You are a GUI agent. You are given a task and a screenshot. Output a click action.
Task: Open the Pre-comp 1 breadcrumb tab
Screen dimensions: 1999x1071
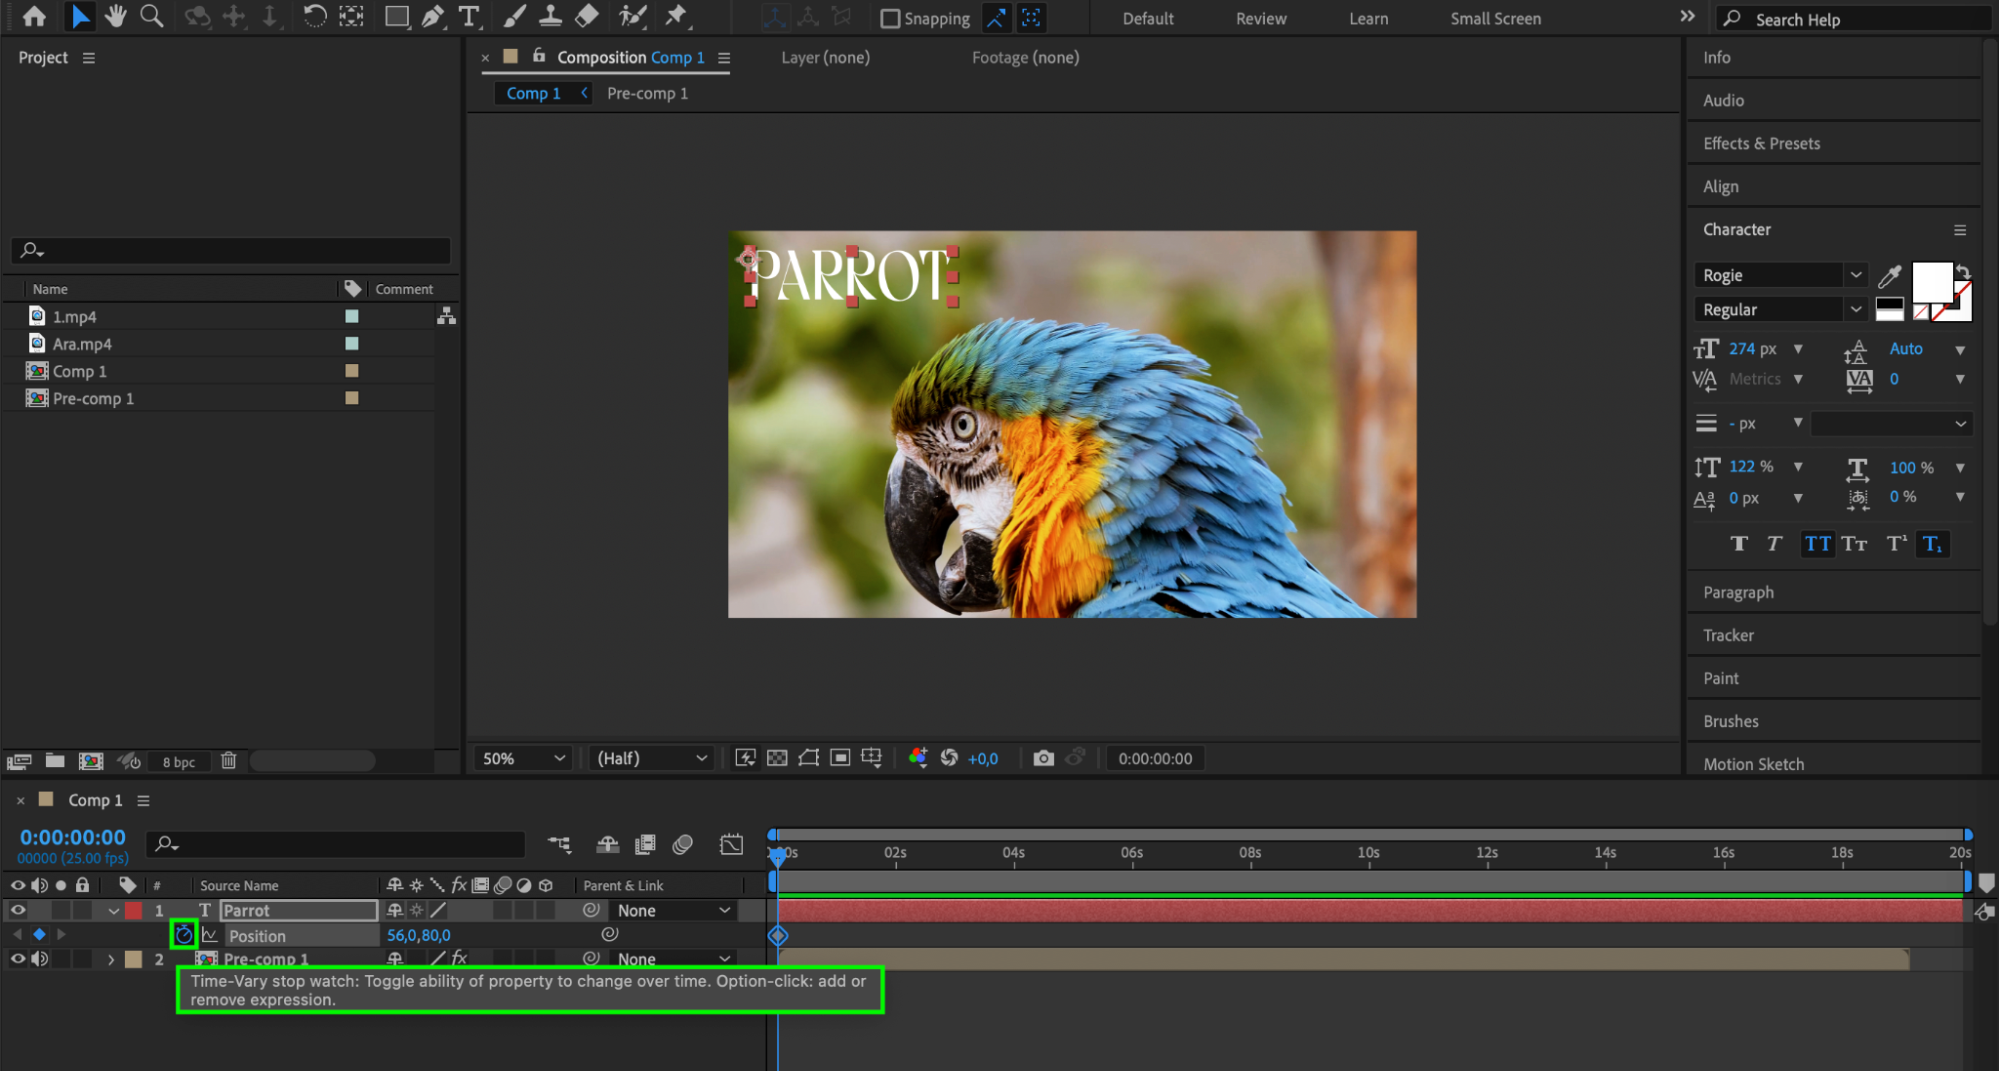[647, 93]
